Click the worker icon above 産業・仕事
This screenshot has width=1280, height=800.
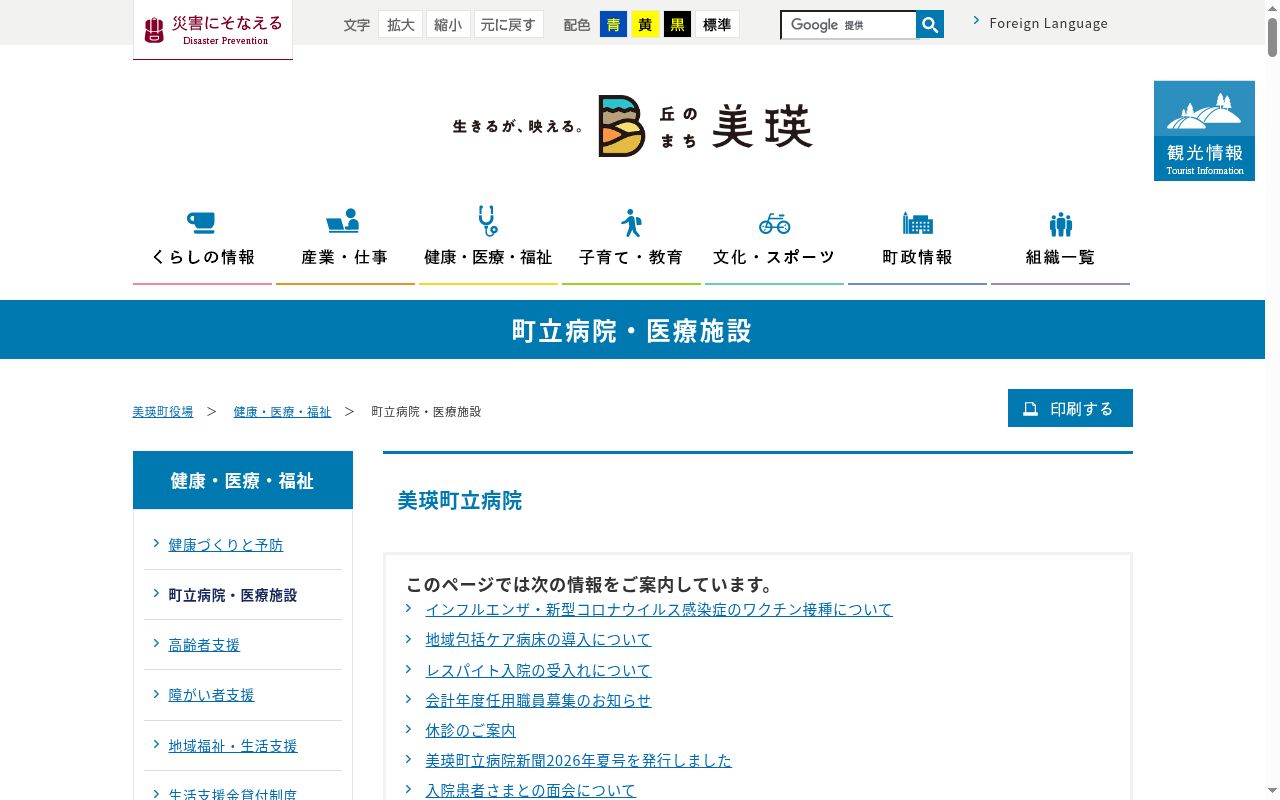coord(344,221)
